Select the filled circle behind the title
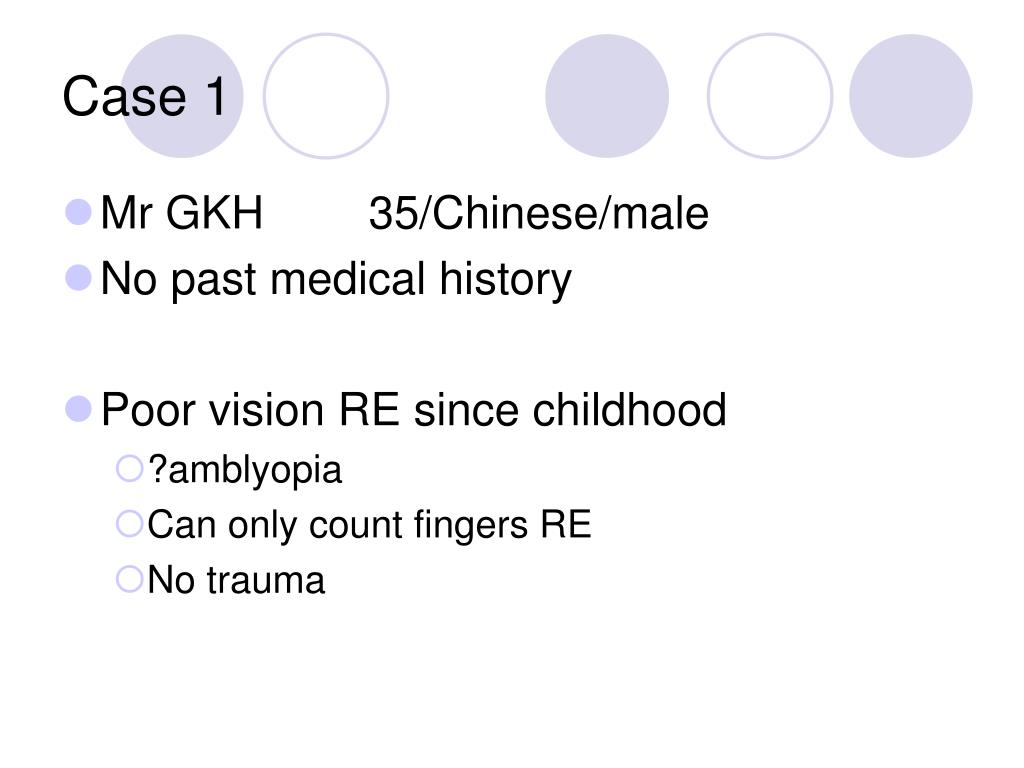 pyautogui.click(x=182, y=96)
